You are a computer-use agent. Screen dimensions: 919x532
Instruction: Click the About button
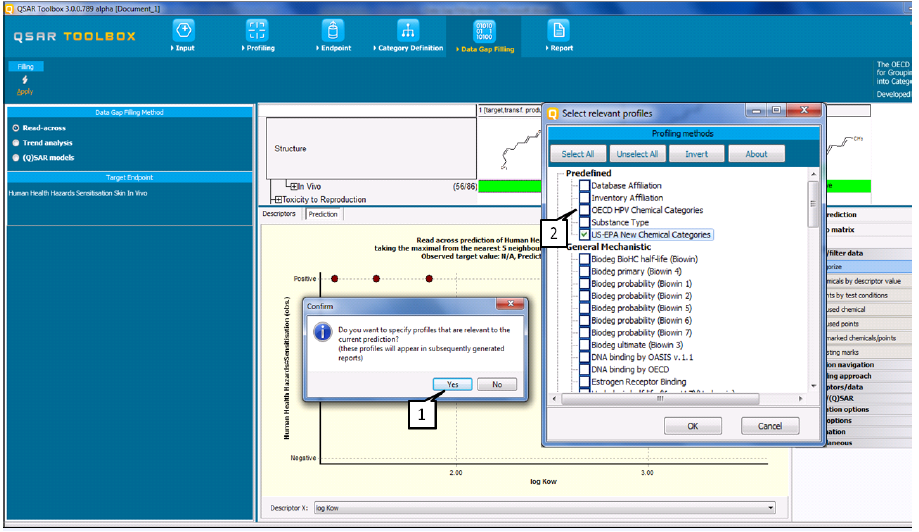(756, 154)
